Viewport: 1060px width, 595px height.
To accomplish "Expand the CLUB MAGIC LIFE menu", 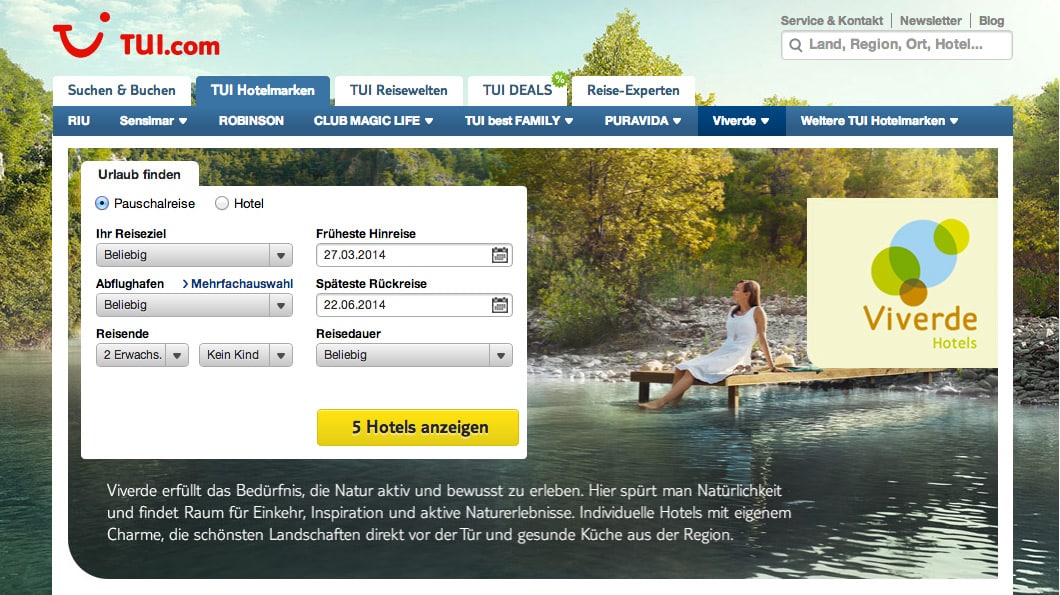I will 373,121.
